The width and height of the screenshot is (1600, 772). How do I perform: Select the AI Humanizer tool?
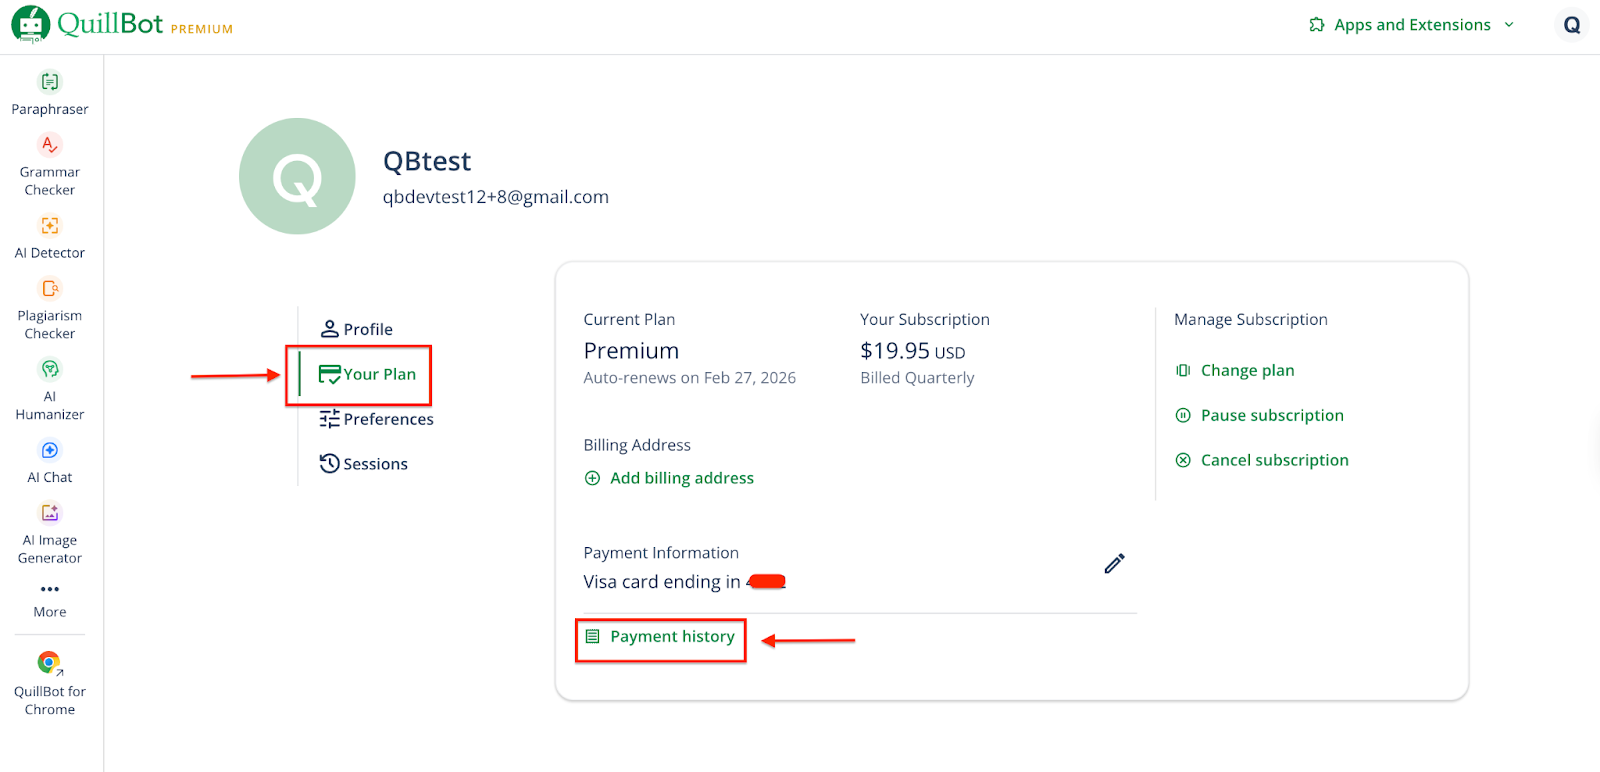[50, 390]
